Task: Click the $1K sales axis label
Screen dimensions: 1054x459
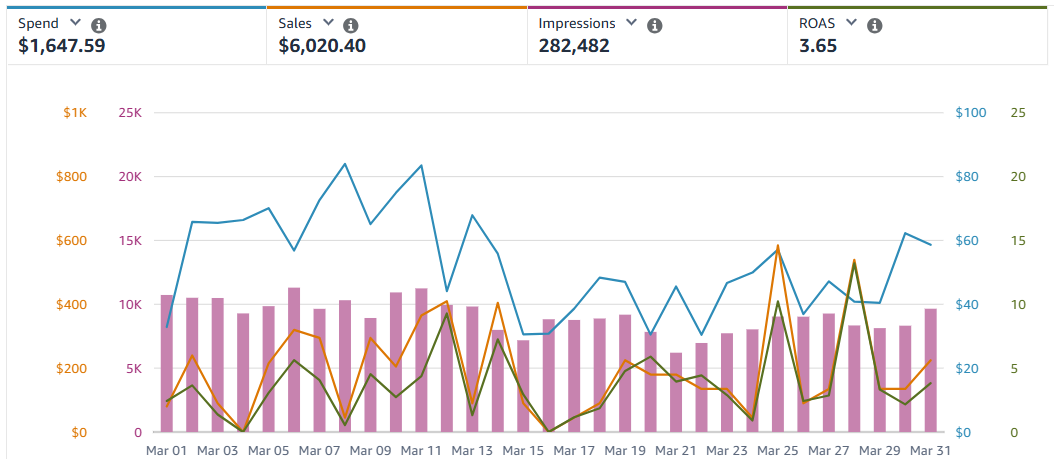Action: 75,113
